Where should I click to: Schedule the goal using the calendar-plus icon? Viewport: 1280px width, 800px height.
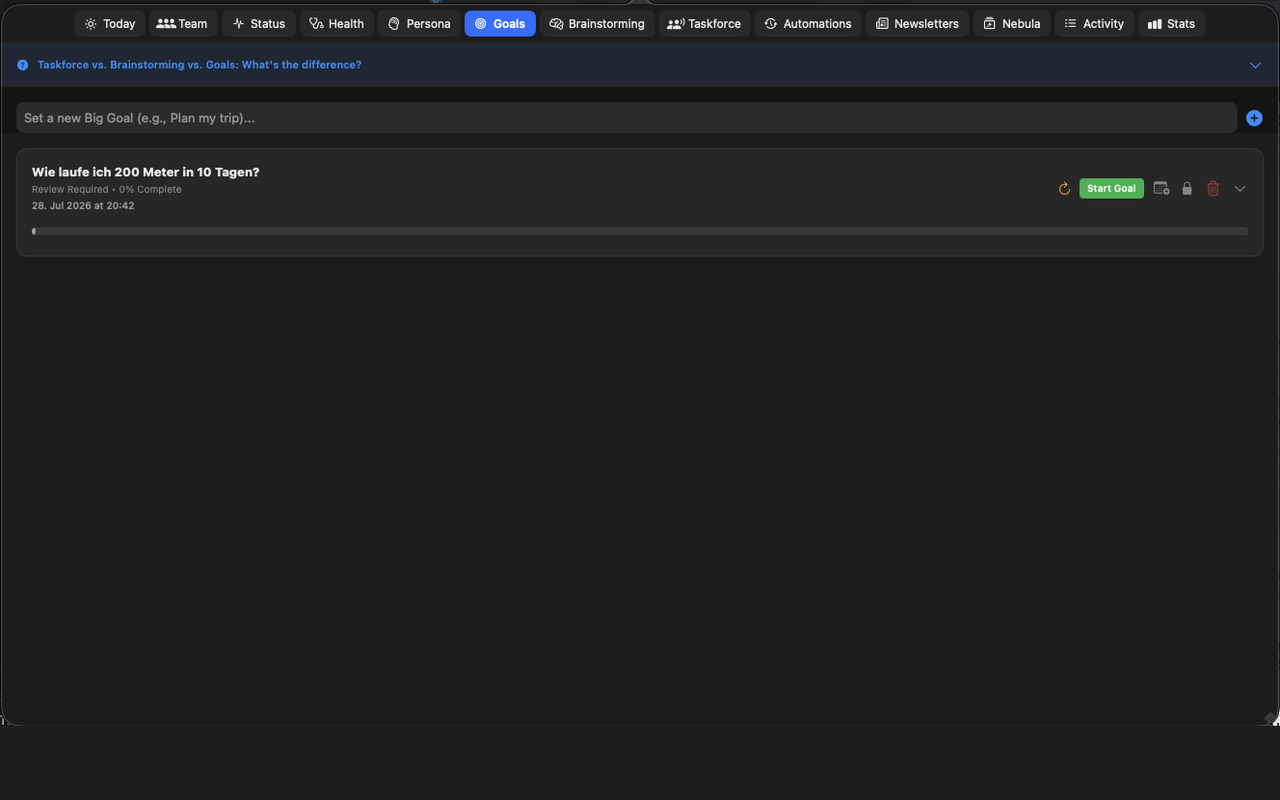(x=1161, y=189)
